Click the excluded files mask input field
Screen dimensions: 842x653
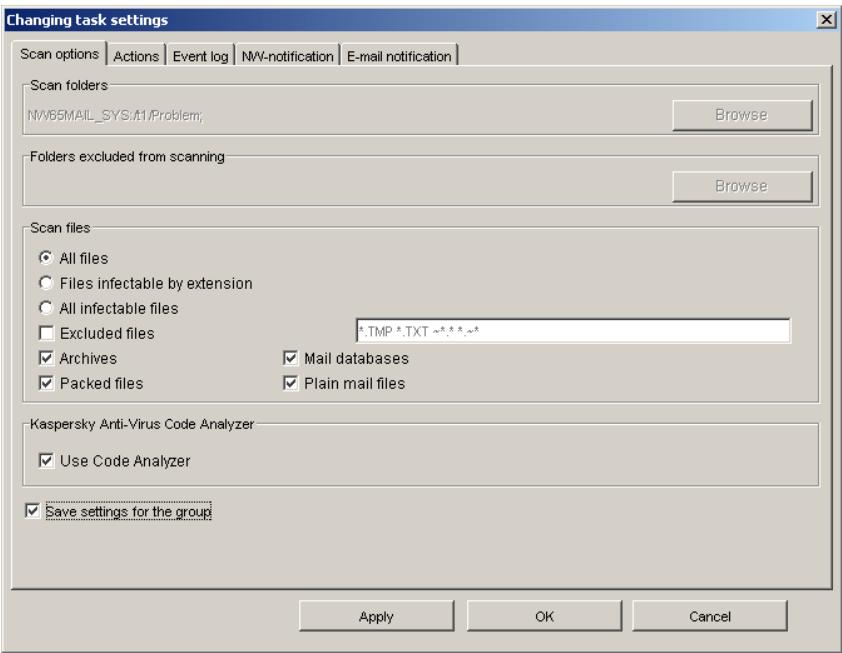click(x=573, y=331)
